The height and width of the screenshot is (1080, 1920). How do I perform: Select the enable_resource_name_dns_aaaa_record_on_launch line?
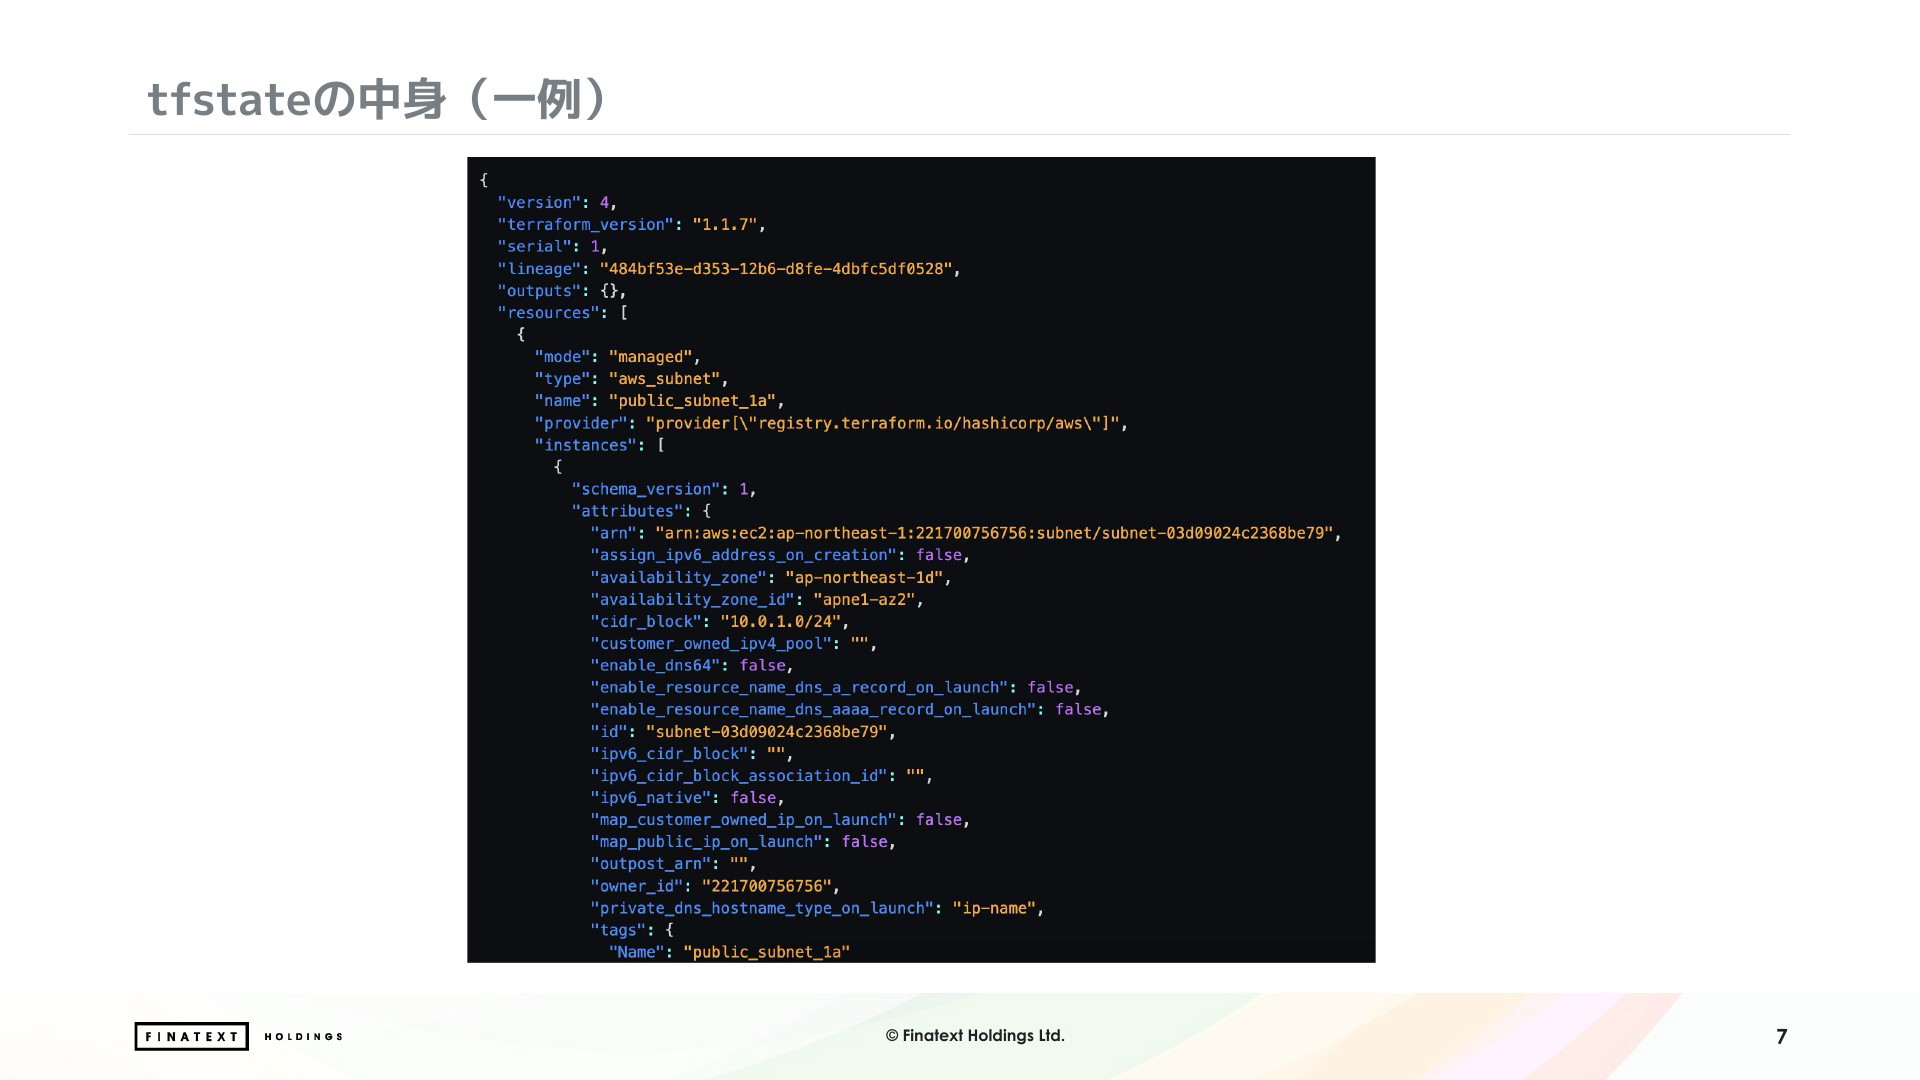(x=850, y=709)
